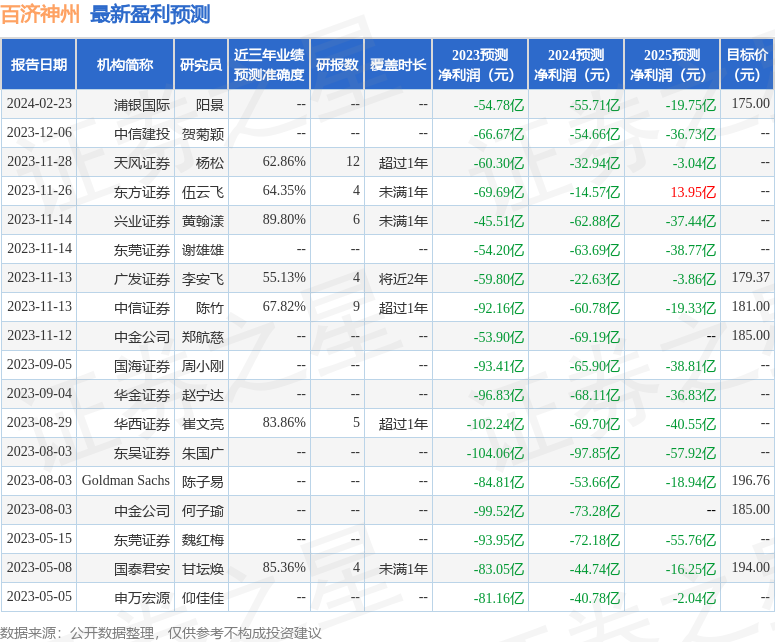
Task: Click researcher 周小刚
Action: point(203,366)
